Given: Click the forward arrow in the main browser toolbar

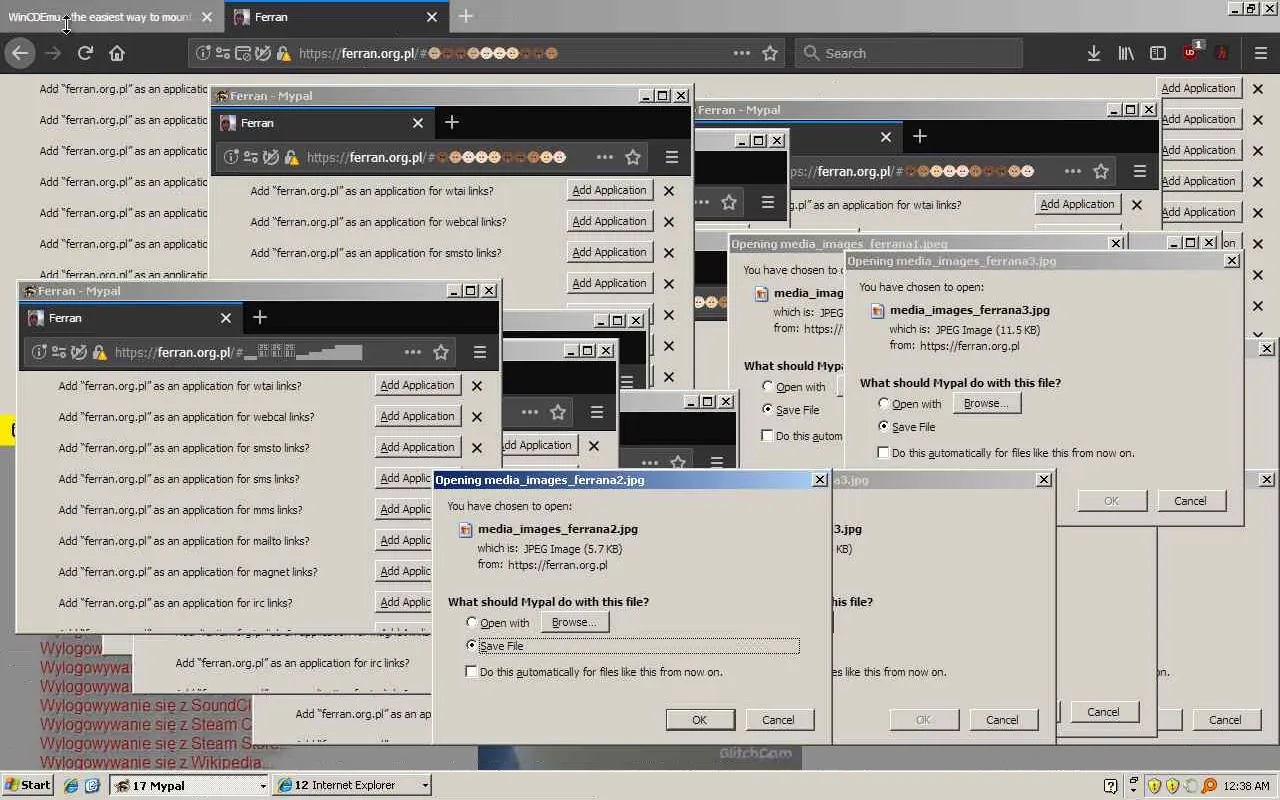Looking at the screenshot, I should coord(53,53).
